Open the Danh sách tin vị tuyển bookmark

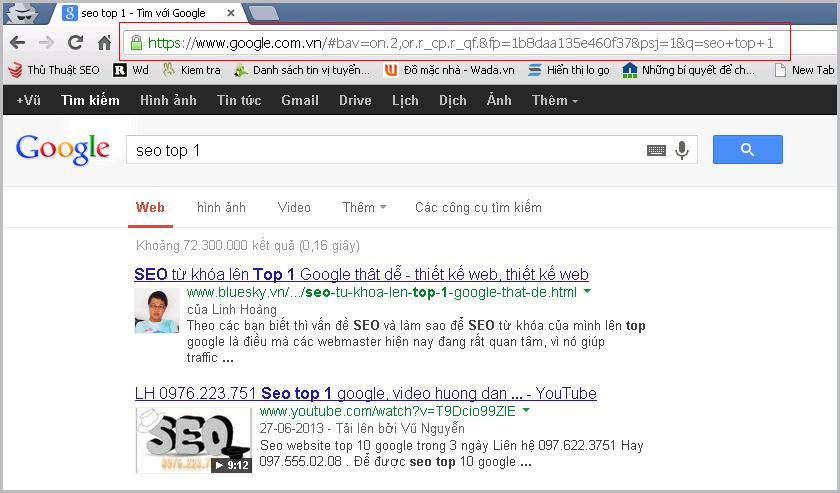coord(302,70)
